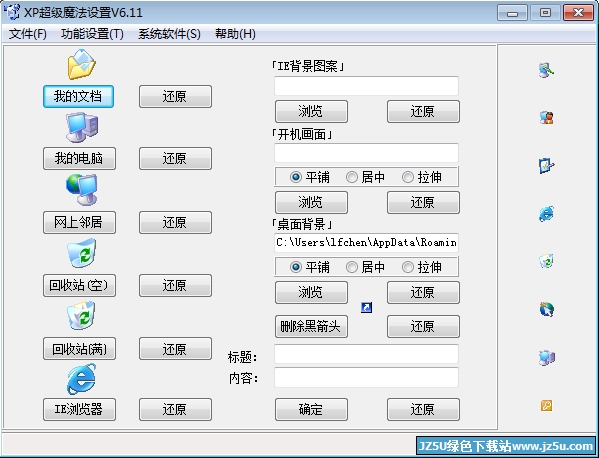Click the shortcut arrow icon beside 浏览
The height and width of the screenshot is (458, 599).
pos(366,307)
